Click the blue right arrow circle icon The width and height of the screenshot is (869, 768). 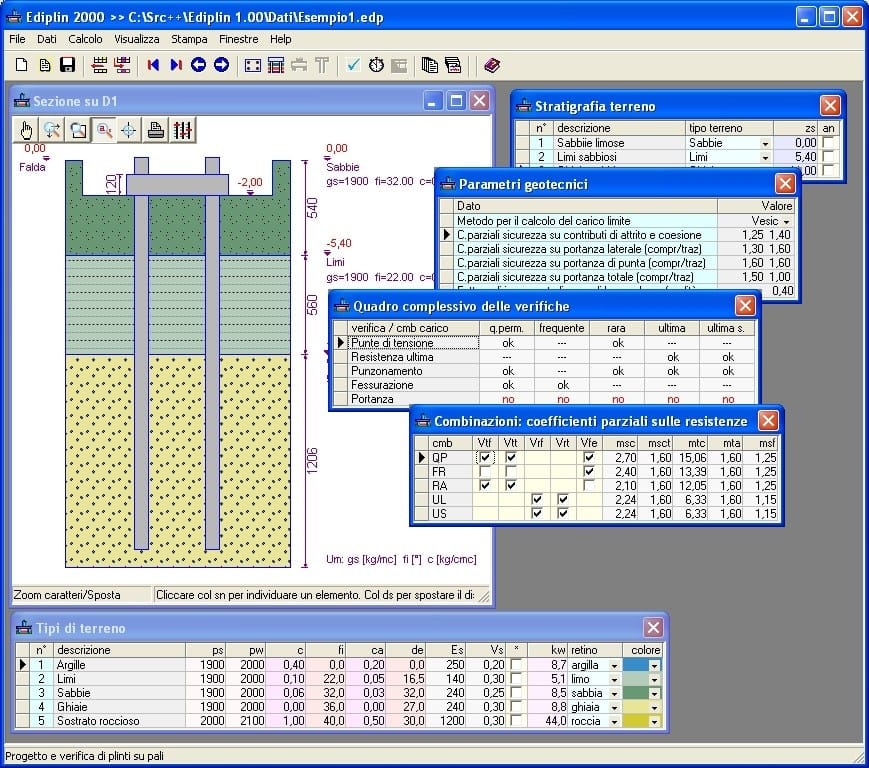click(x=221, y=66)
